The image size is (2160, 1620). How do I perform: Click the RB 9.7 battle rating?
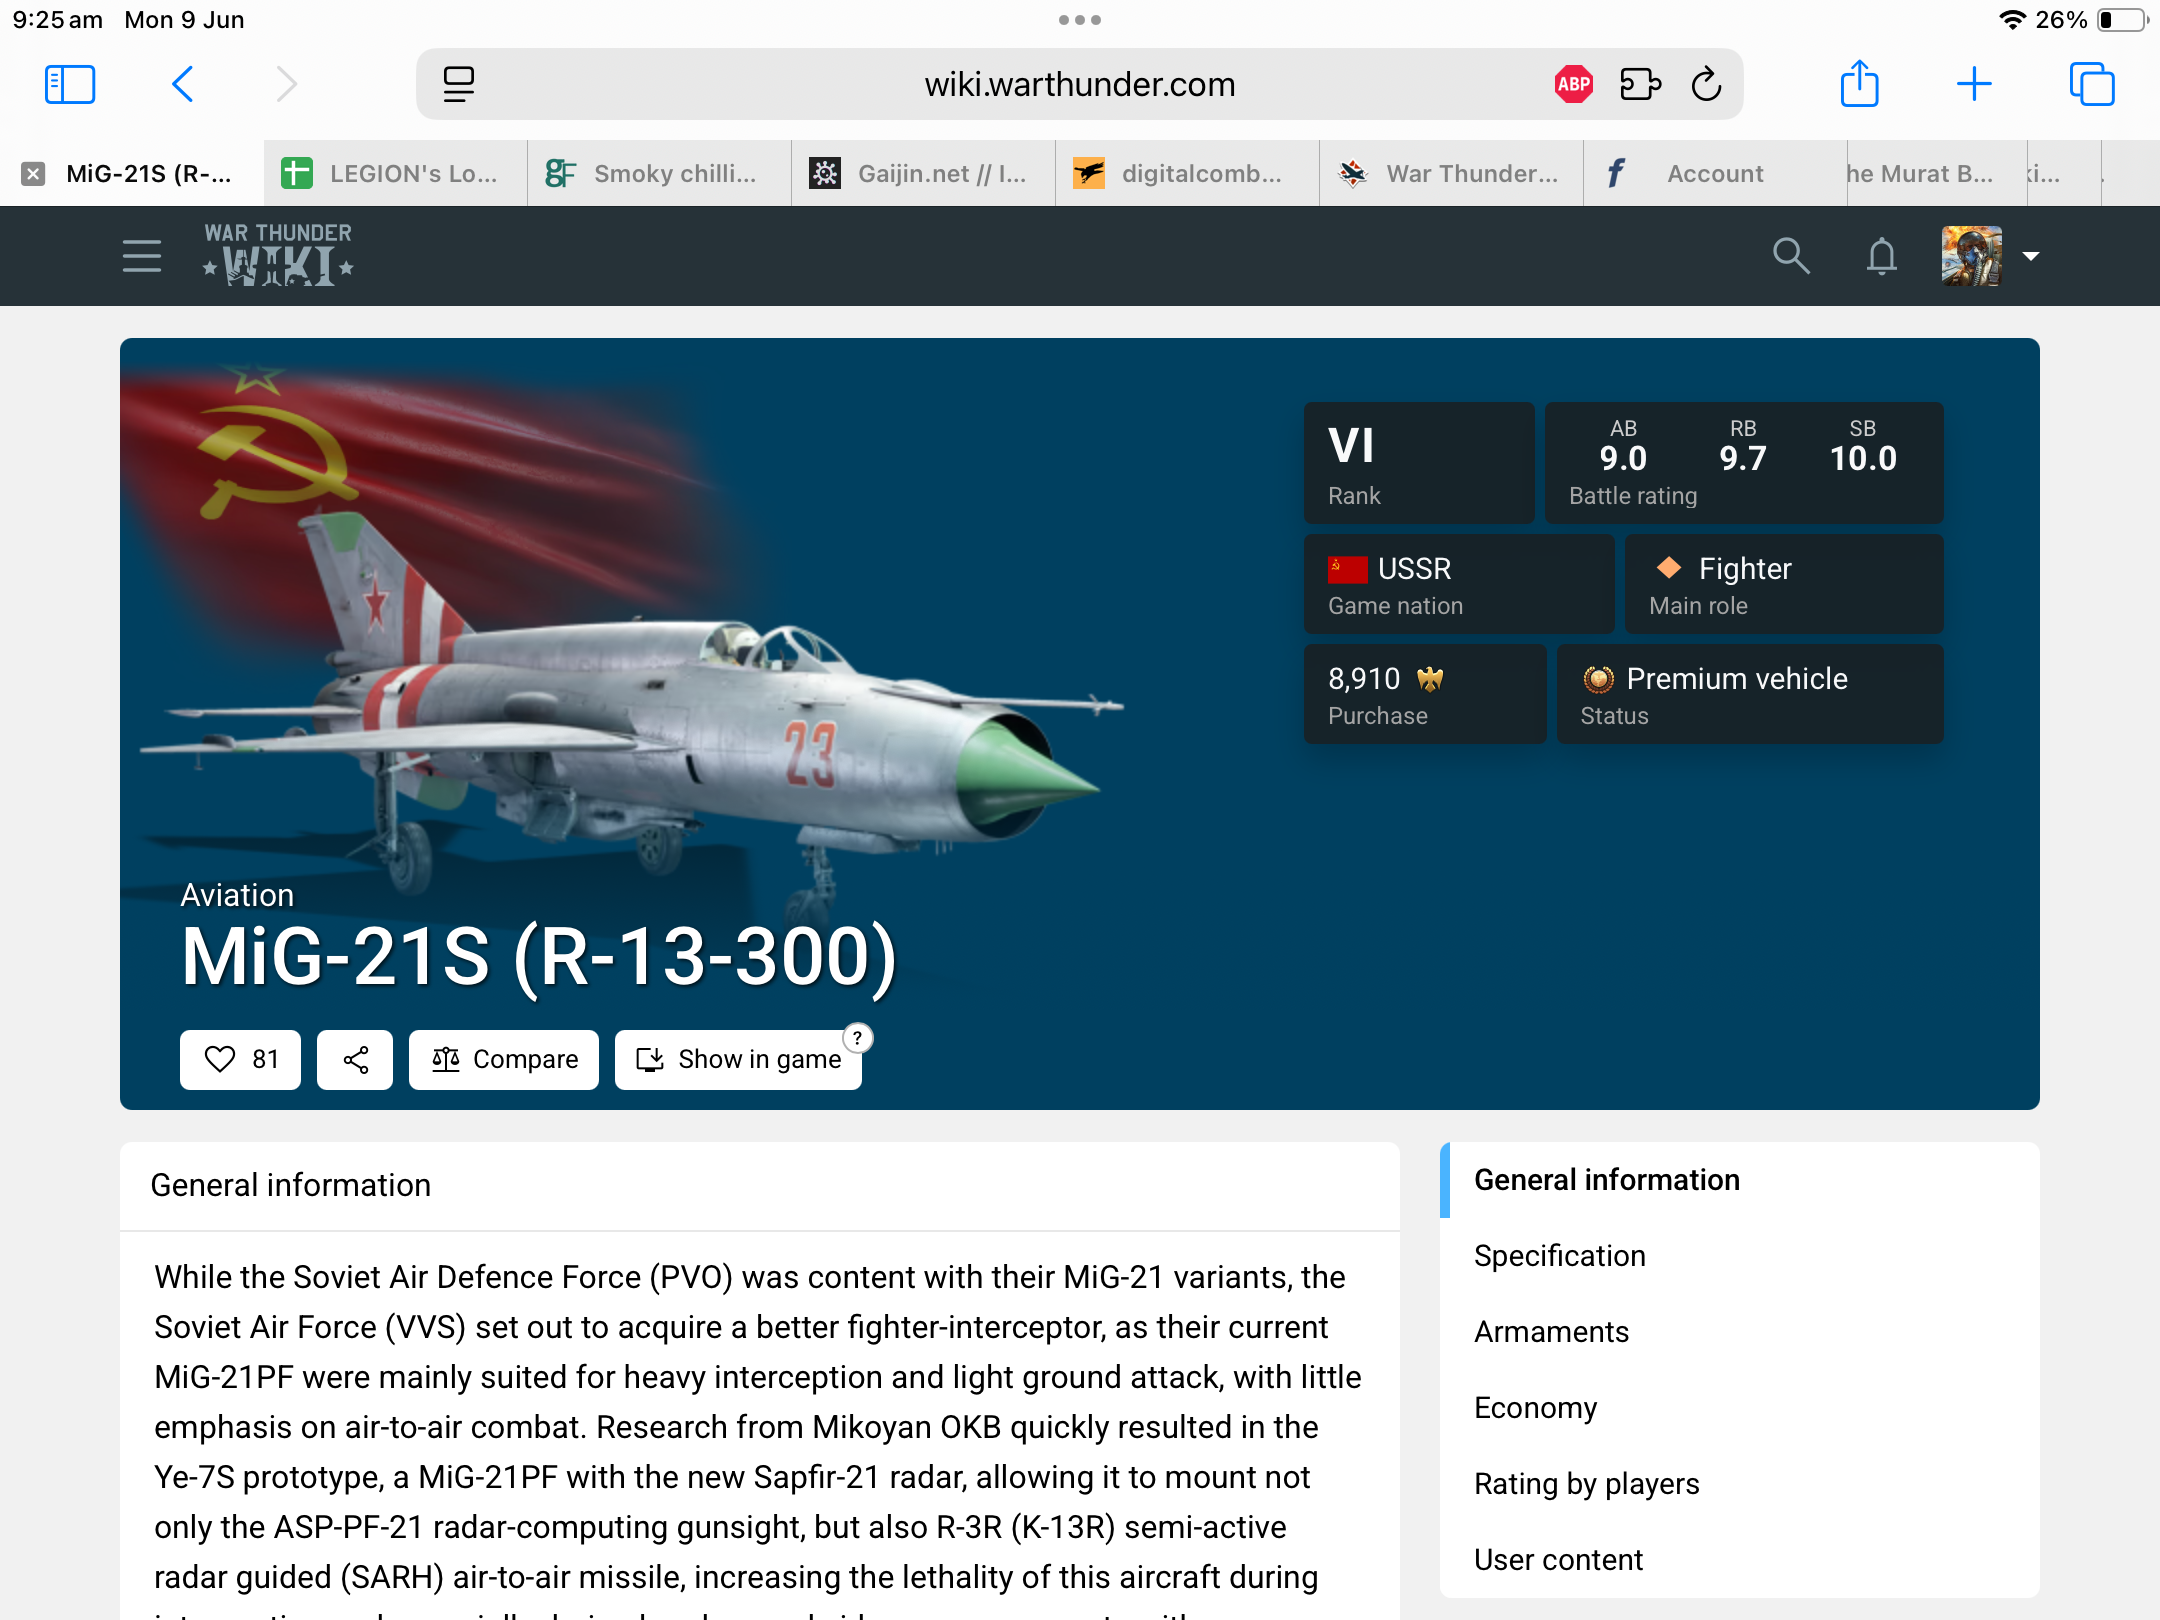pyautogui.click(x=1743, y=446)
